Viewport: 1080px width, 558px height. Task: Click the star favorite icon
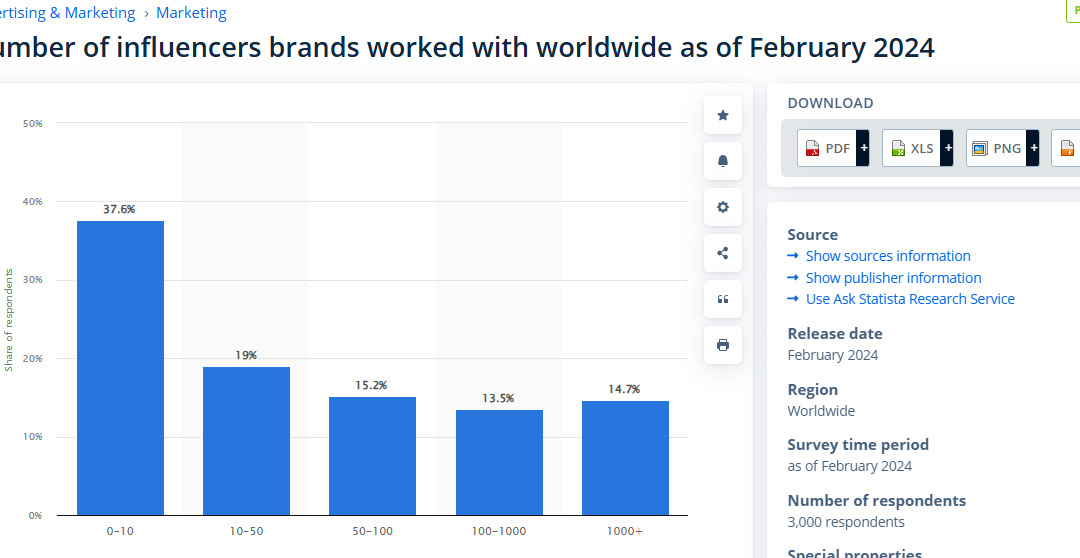point(723,115)
